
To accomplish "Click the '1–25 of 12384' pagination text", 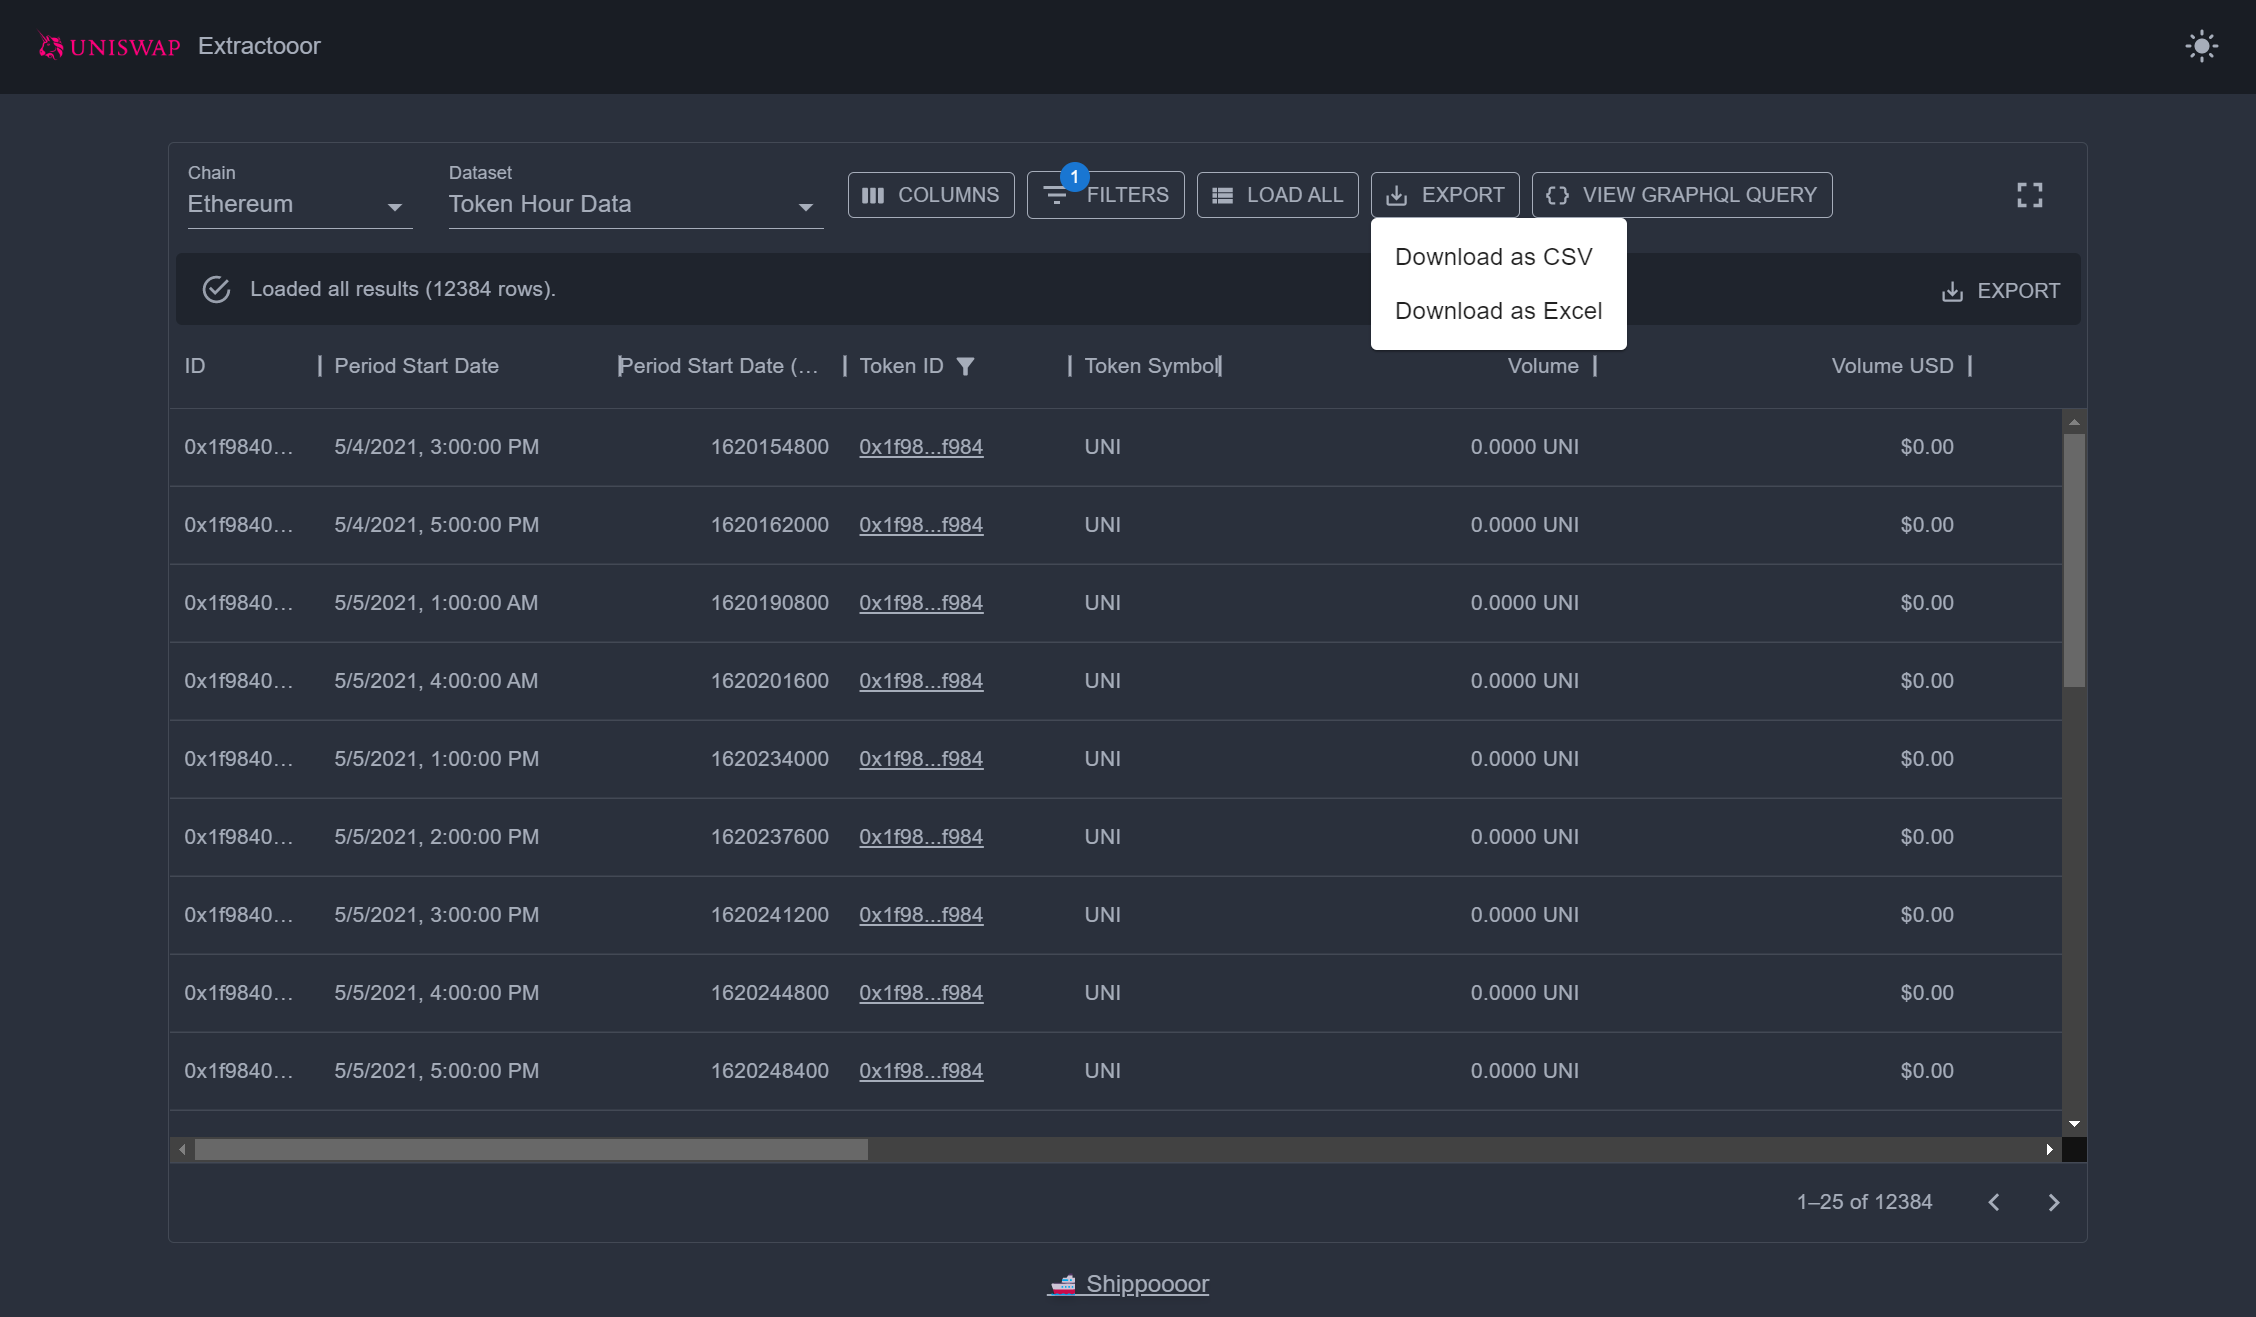I will coord(1864,1202).
